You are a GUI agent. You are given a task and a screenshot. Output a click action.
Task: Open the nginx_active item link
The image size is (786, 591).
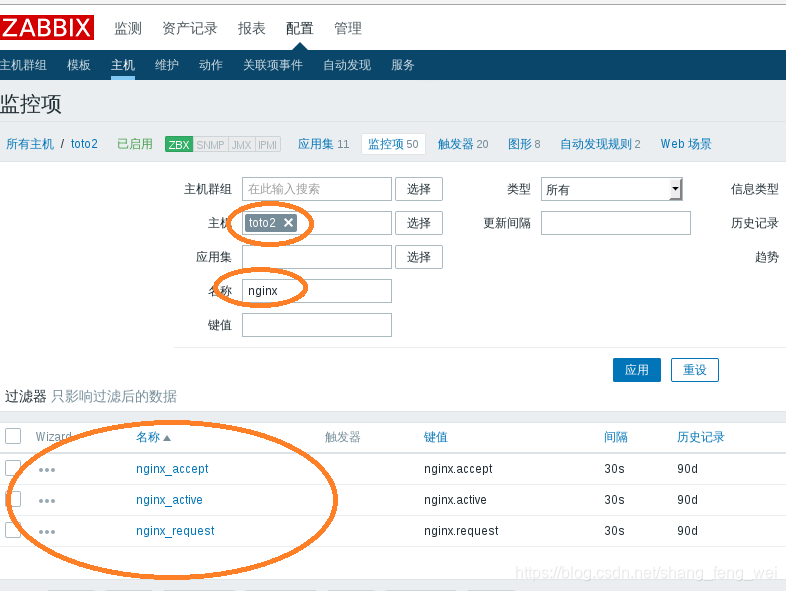tap(169, 500)
